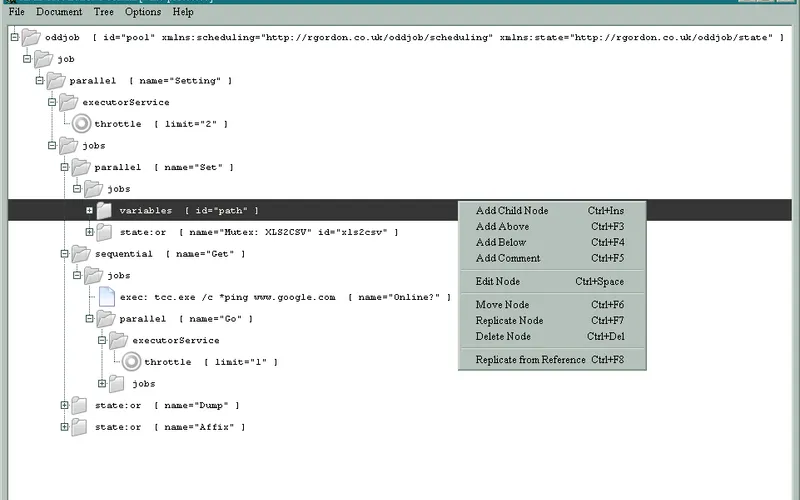This screenshot has height=500, width=800.
Task: Collapse the parallel Set node
Action: pos(64,167)
